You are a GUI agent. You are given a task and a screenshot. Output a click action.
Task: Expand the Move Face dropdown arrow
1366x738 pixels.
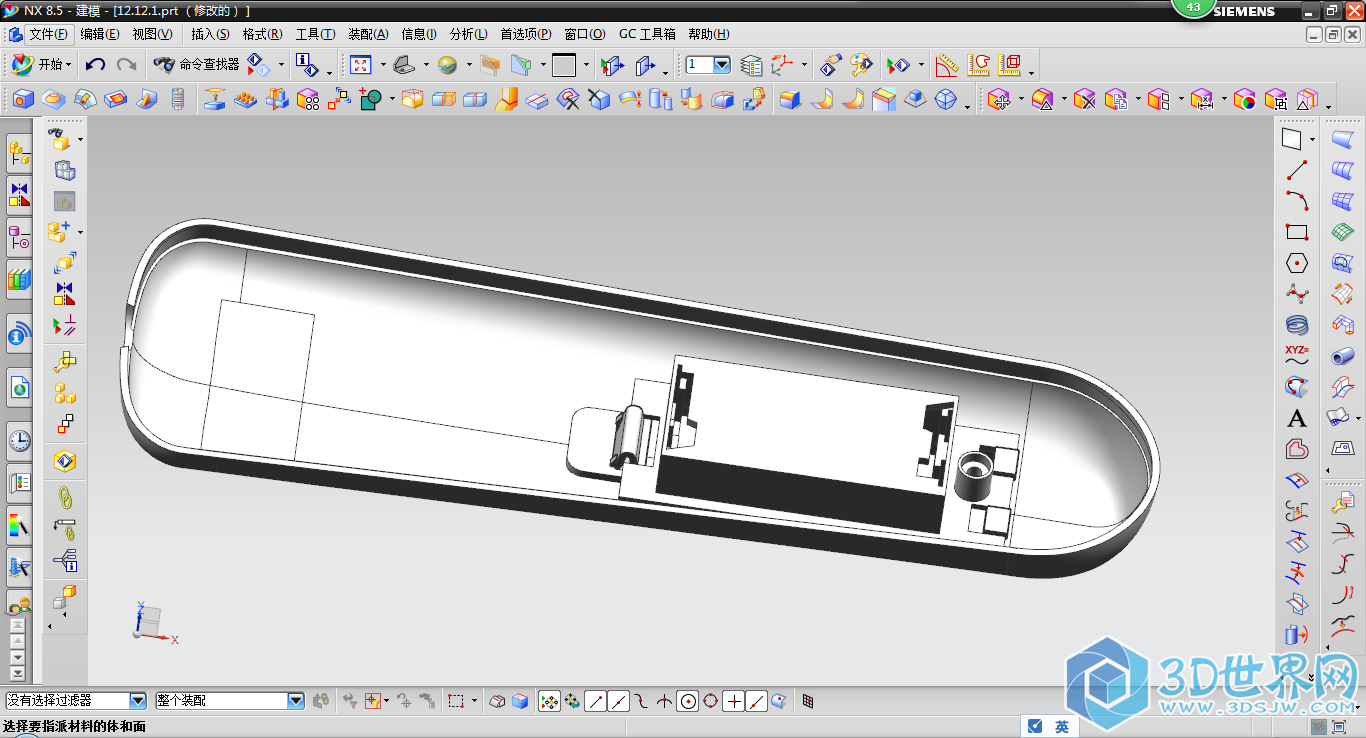coord(1020,99)
